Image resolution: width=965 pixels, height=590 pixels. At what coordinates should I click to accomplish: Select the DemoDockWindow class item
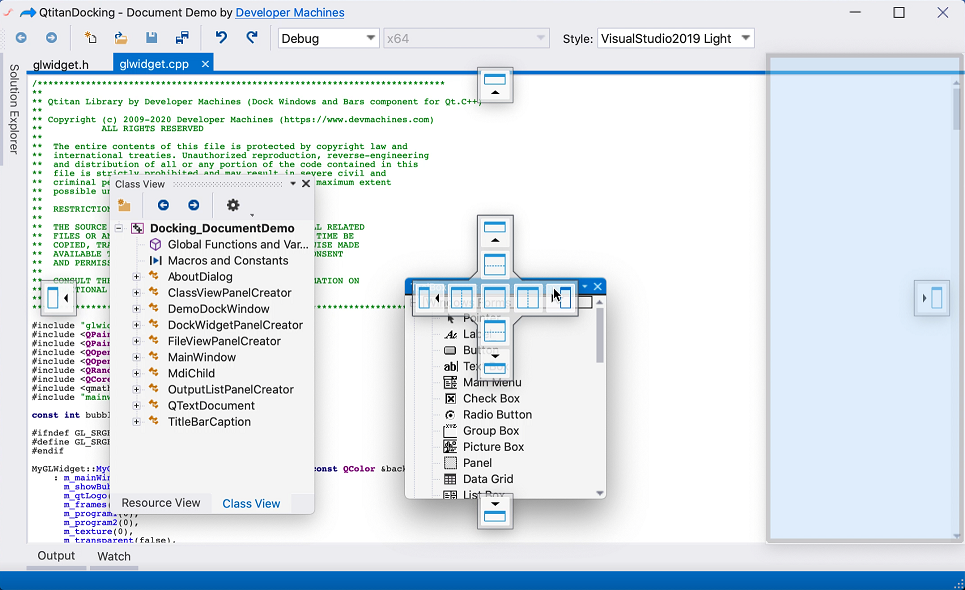pyautogui.click(x=218, y=309)
